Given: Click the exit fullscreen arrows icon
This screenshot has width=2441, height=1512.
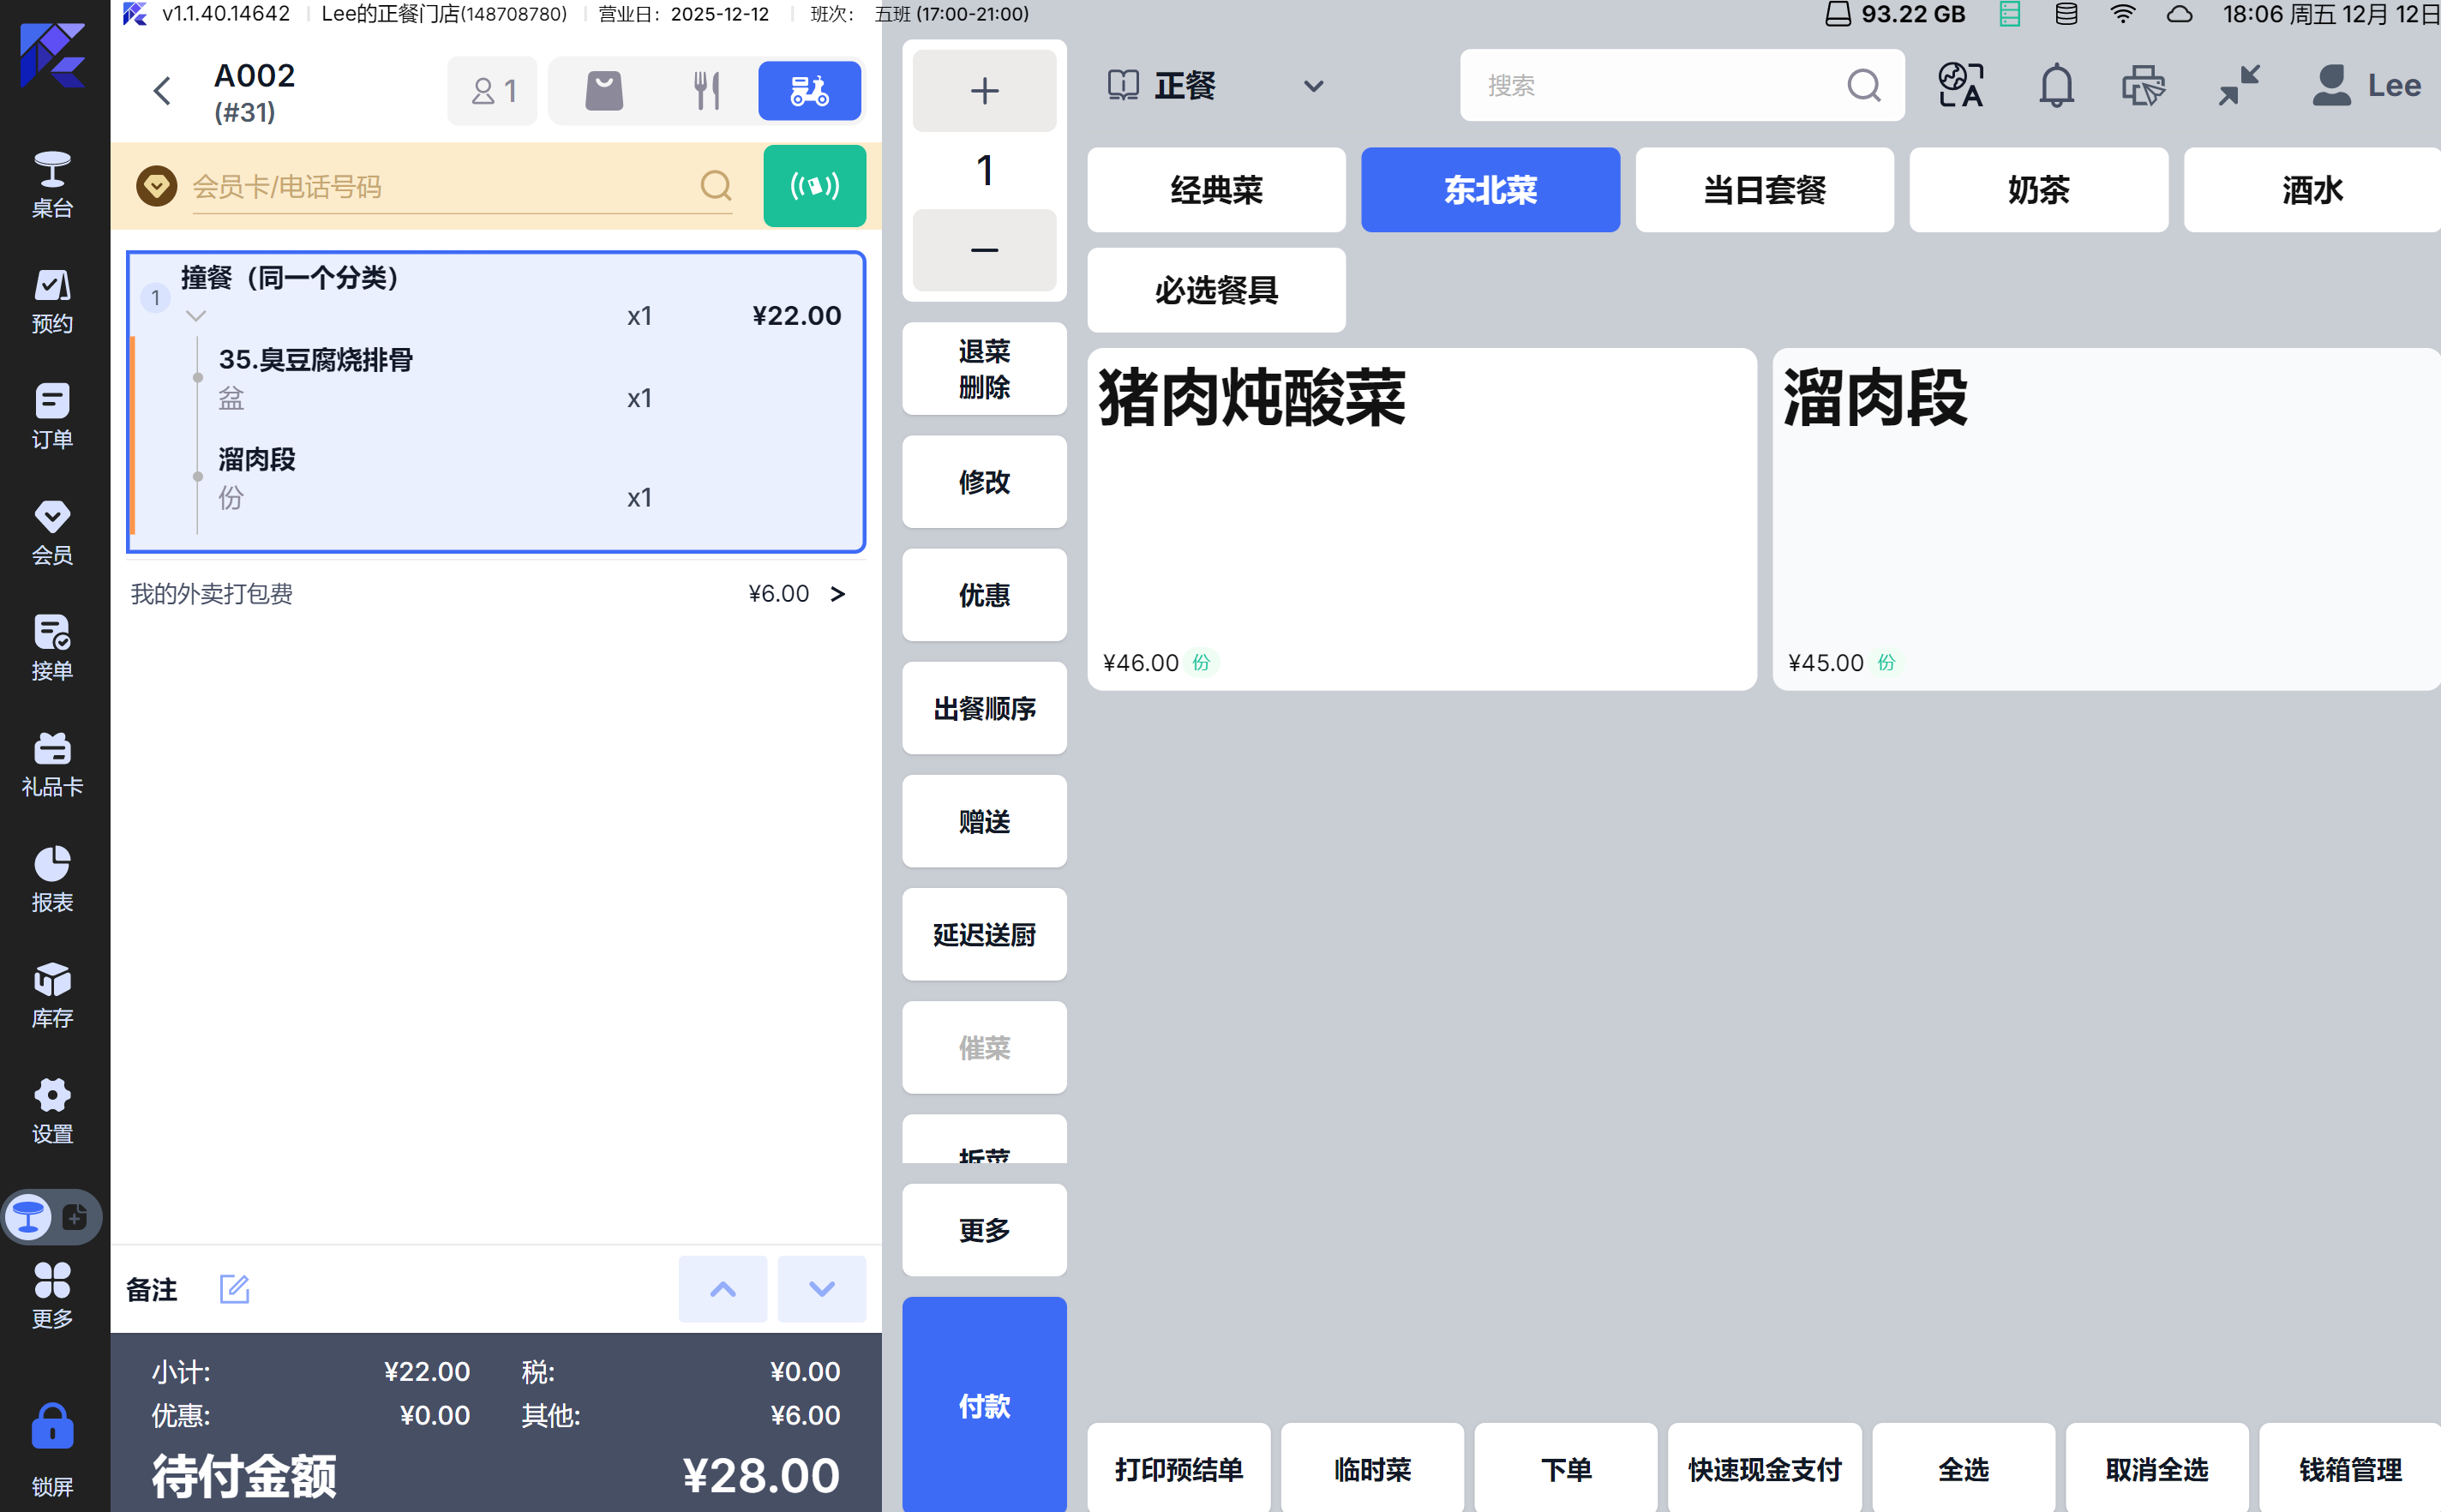Looking at the screenshot, I should pos(2238,86).
